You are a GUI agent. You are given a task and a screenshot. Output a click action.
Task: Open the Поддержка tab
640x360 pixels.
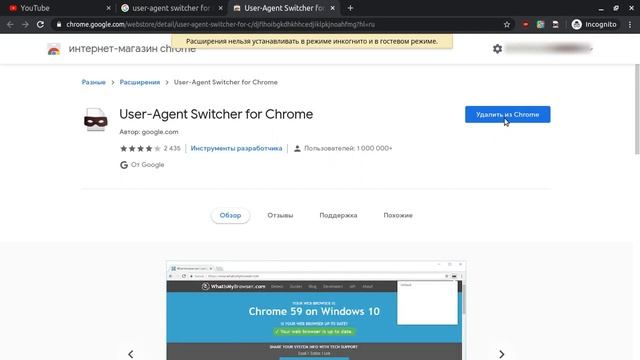[338, 215]
